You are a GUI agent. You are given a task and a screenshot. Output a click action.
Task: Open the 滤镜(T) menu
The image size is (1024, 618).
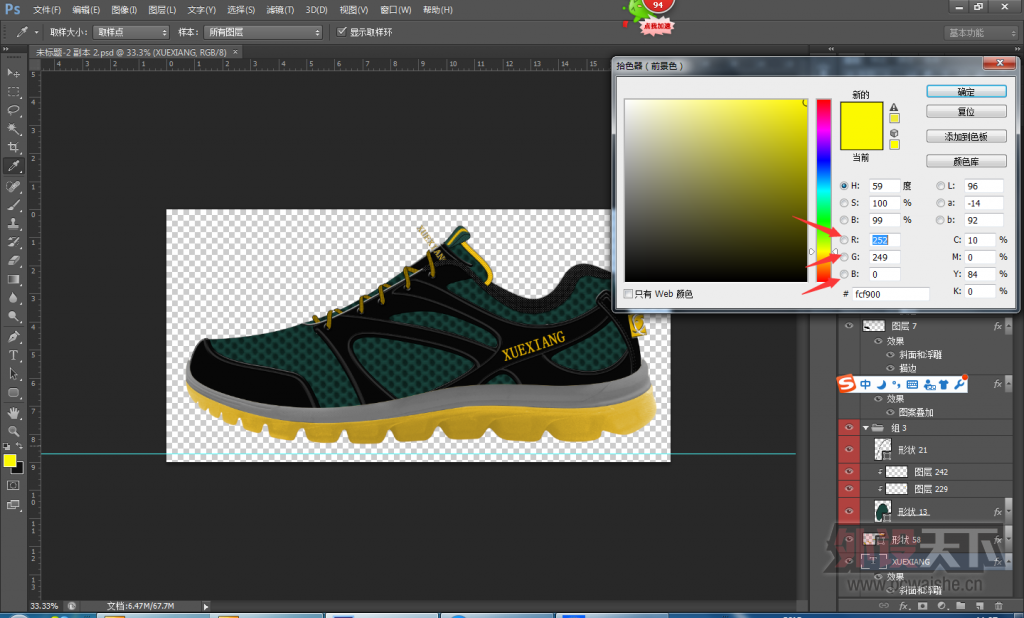280,10
